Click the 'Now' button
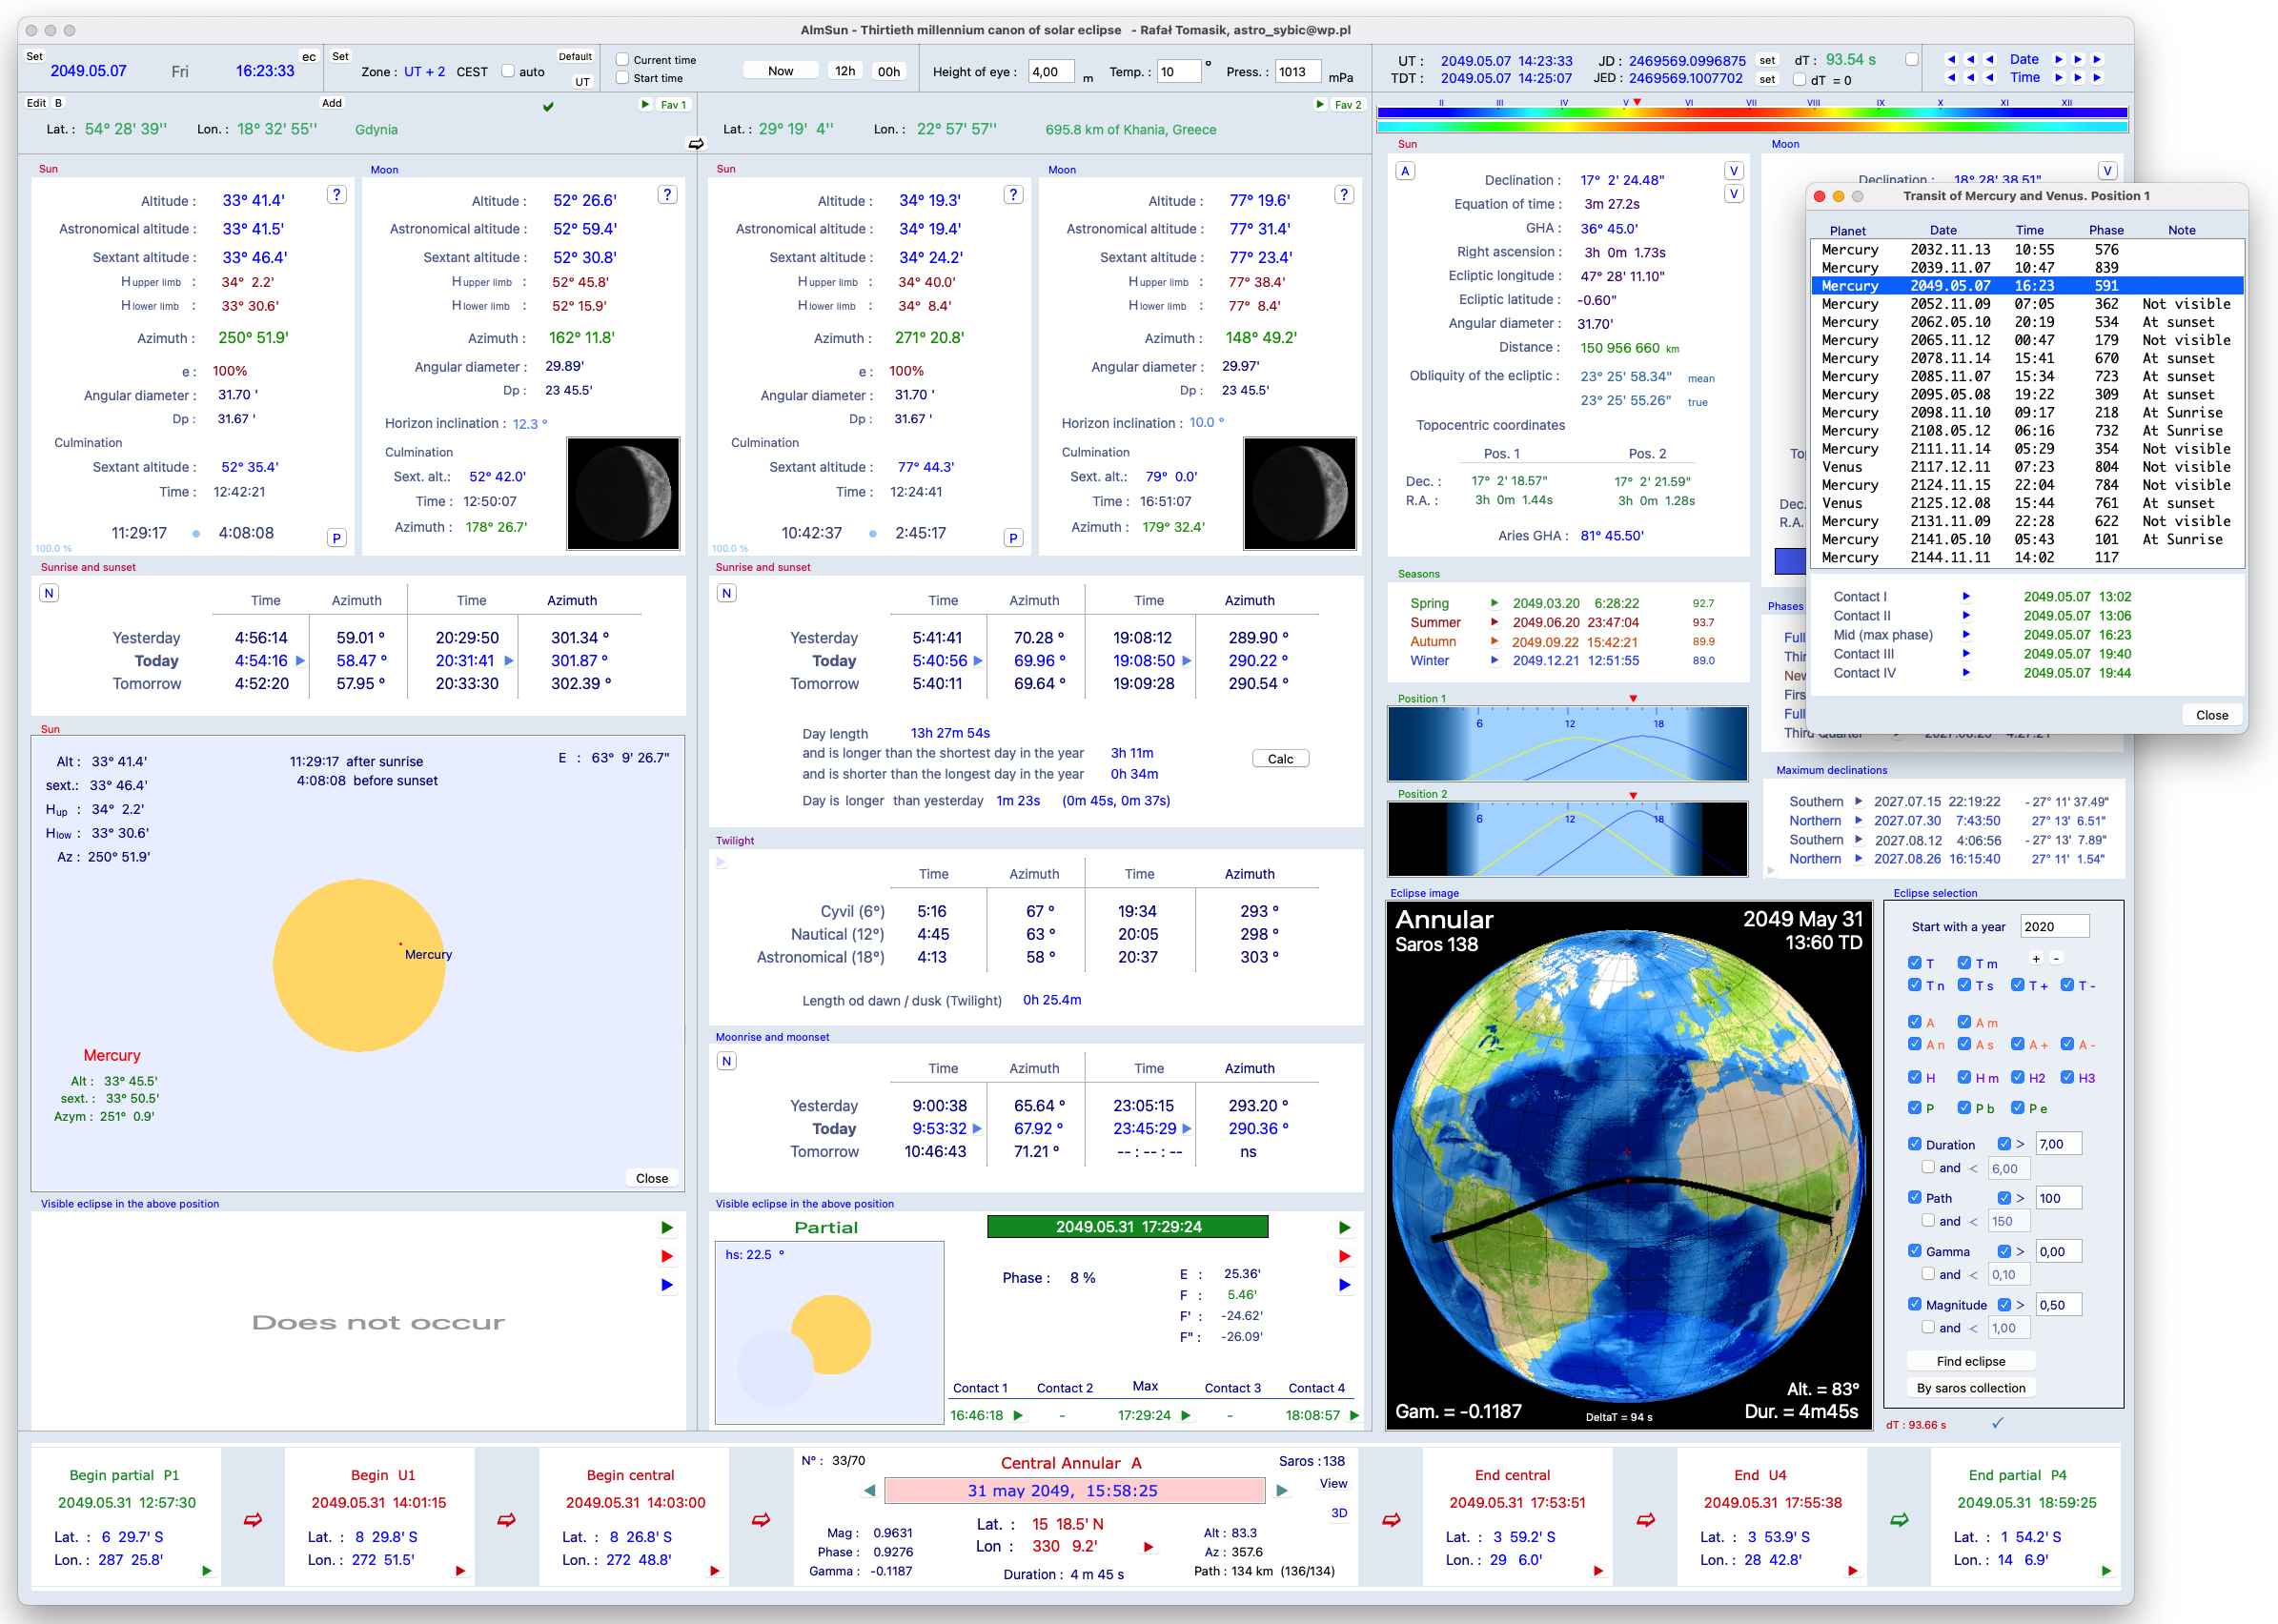 [x=780, y=71]
